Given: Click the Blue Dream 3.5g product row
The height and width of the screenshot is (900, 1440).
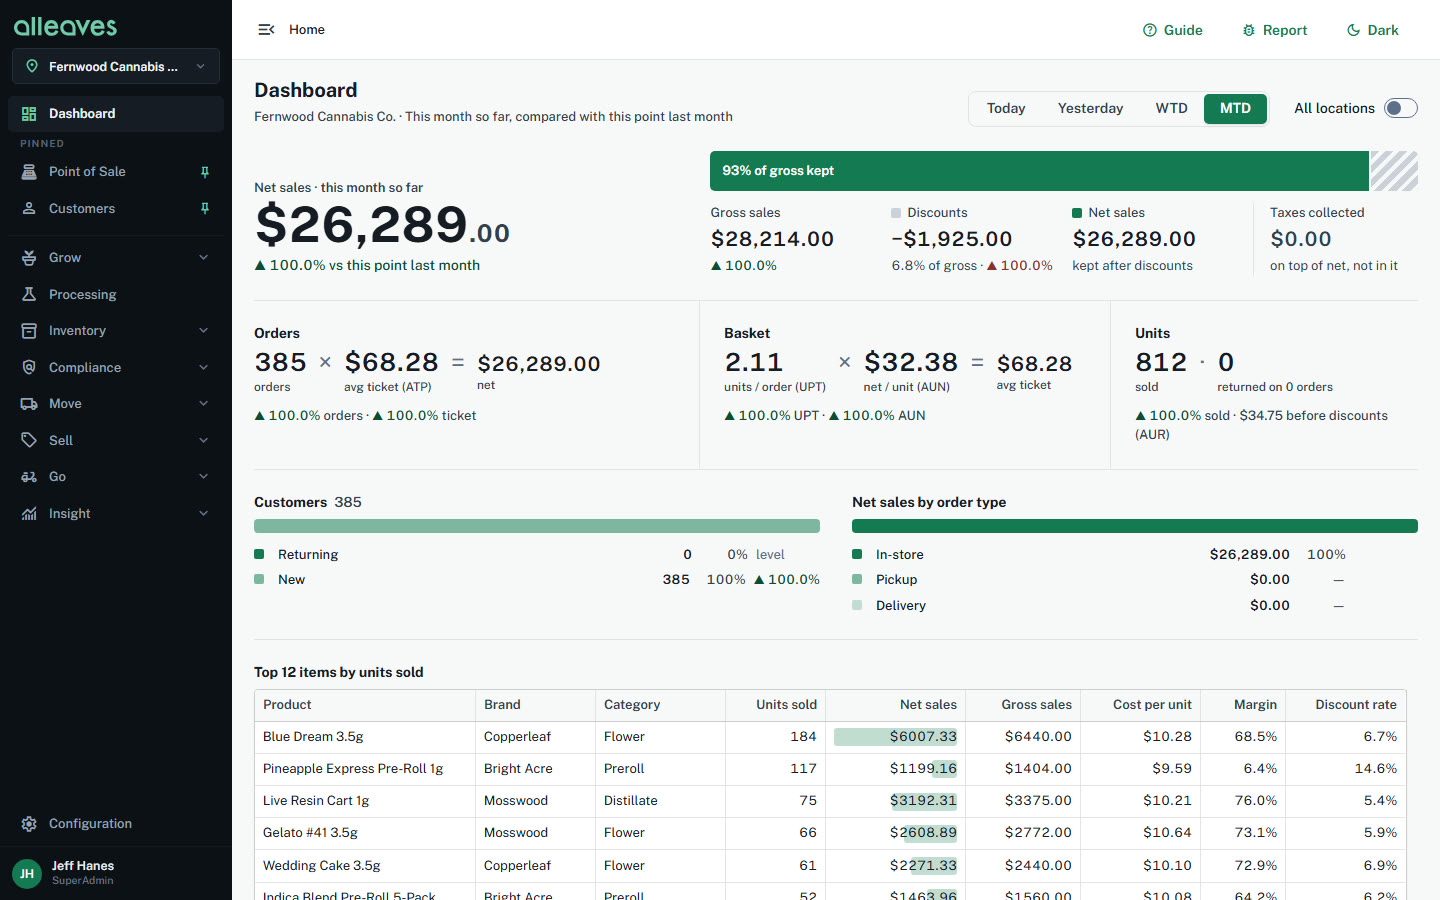Looking at the screenshot, I should (x=830, y=737).
